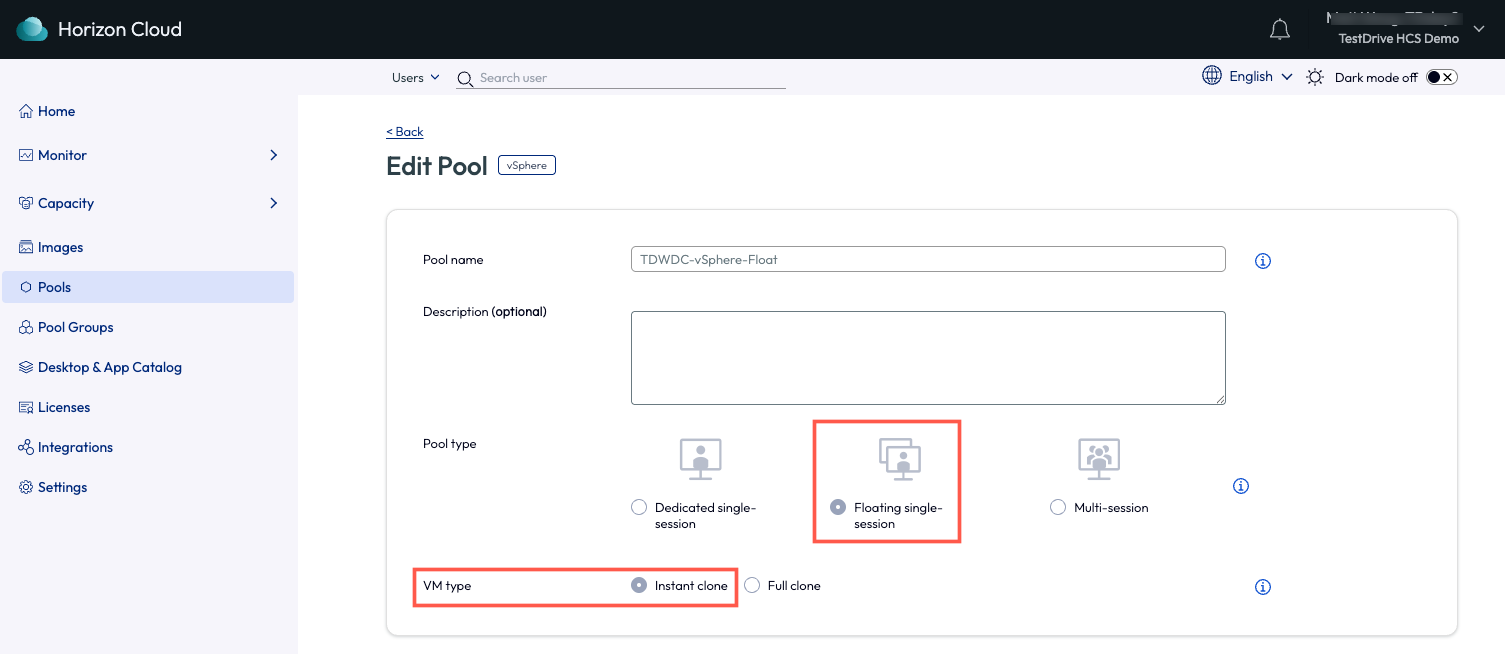
Task: Toggle the Dark mode switch
Action: click(1441, 77)
